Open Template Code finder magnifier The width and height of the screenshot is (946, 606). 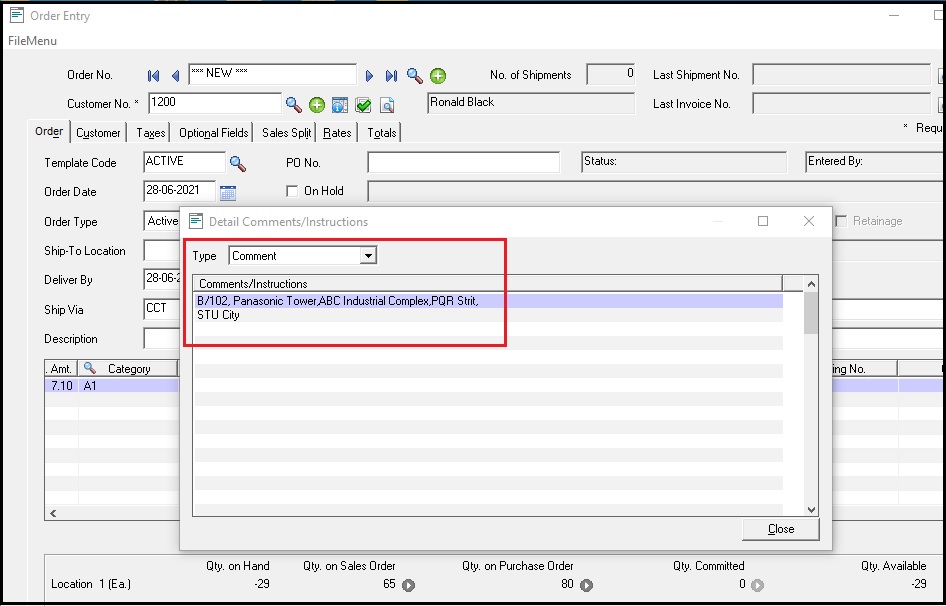pos(238,164)
